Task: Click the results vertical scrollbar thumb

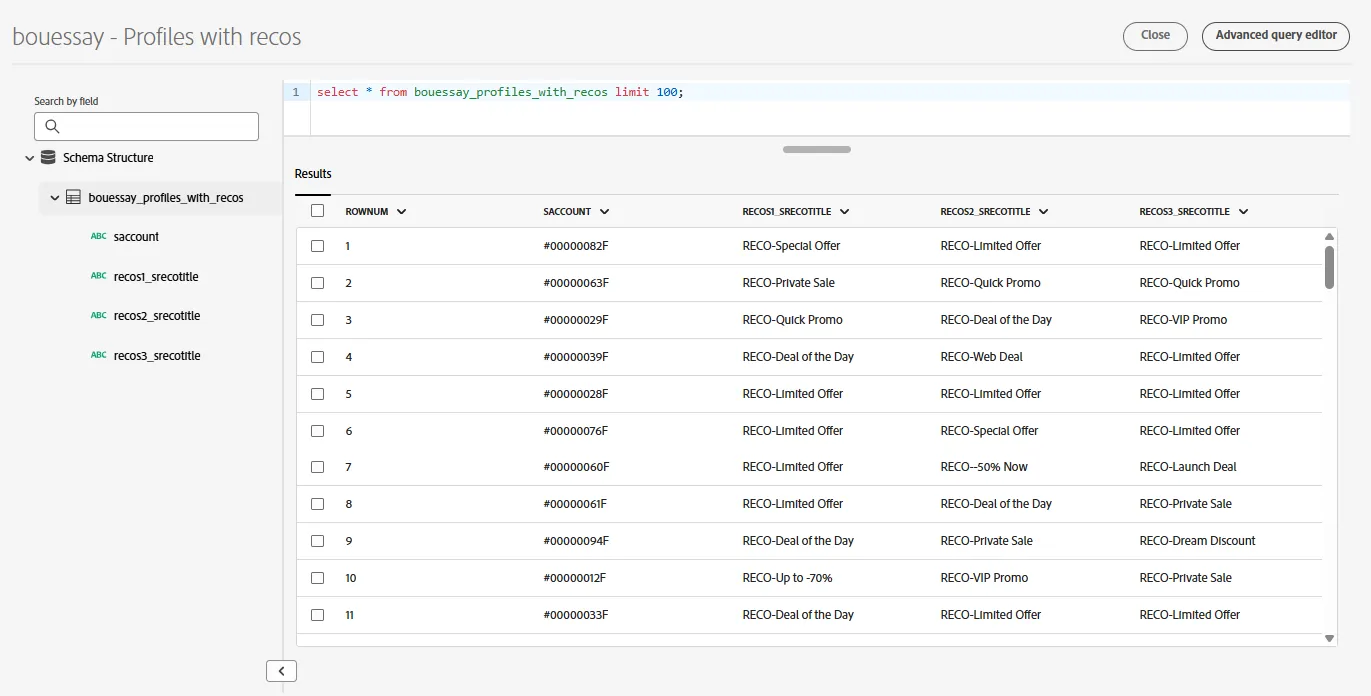Action: coord(1329,267)
